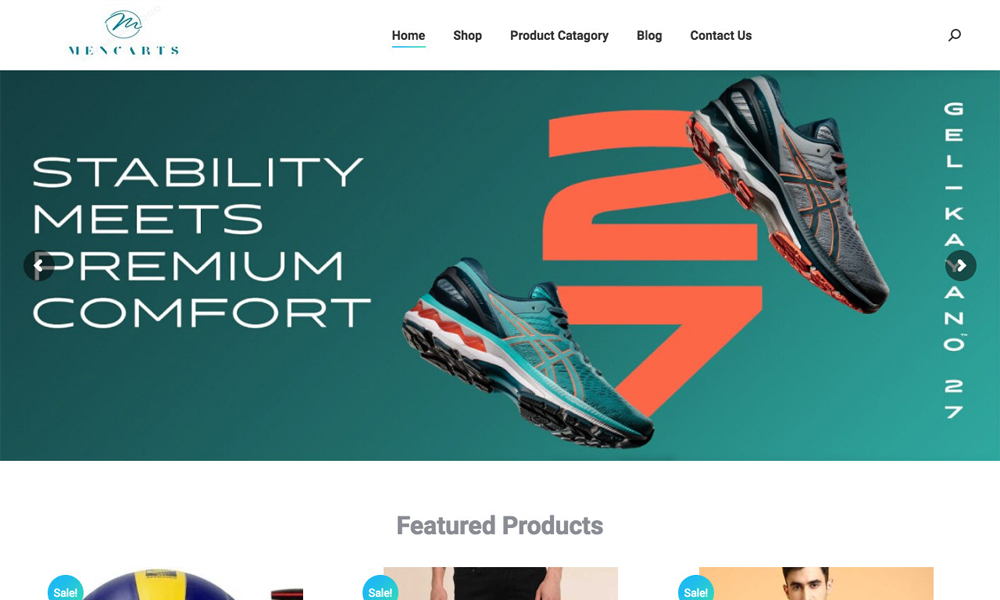Open Product Catagory menu

point(559,36)
